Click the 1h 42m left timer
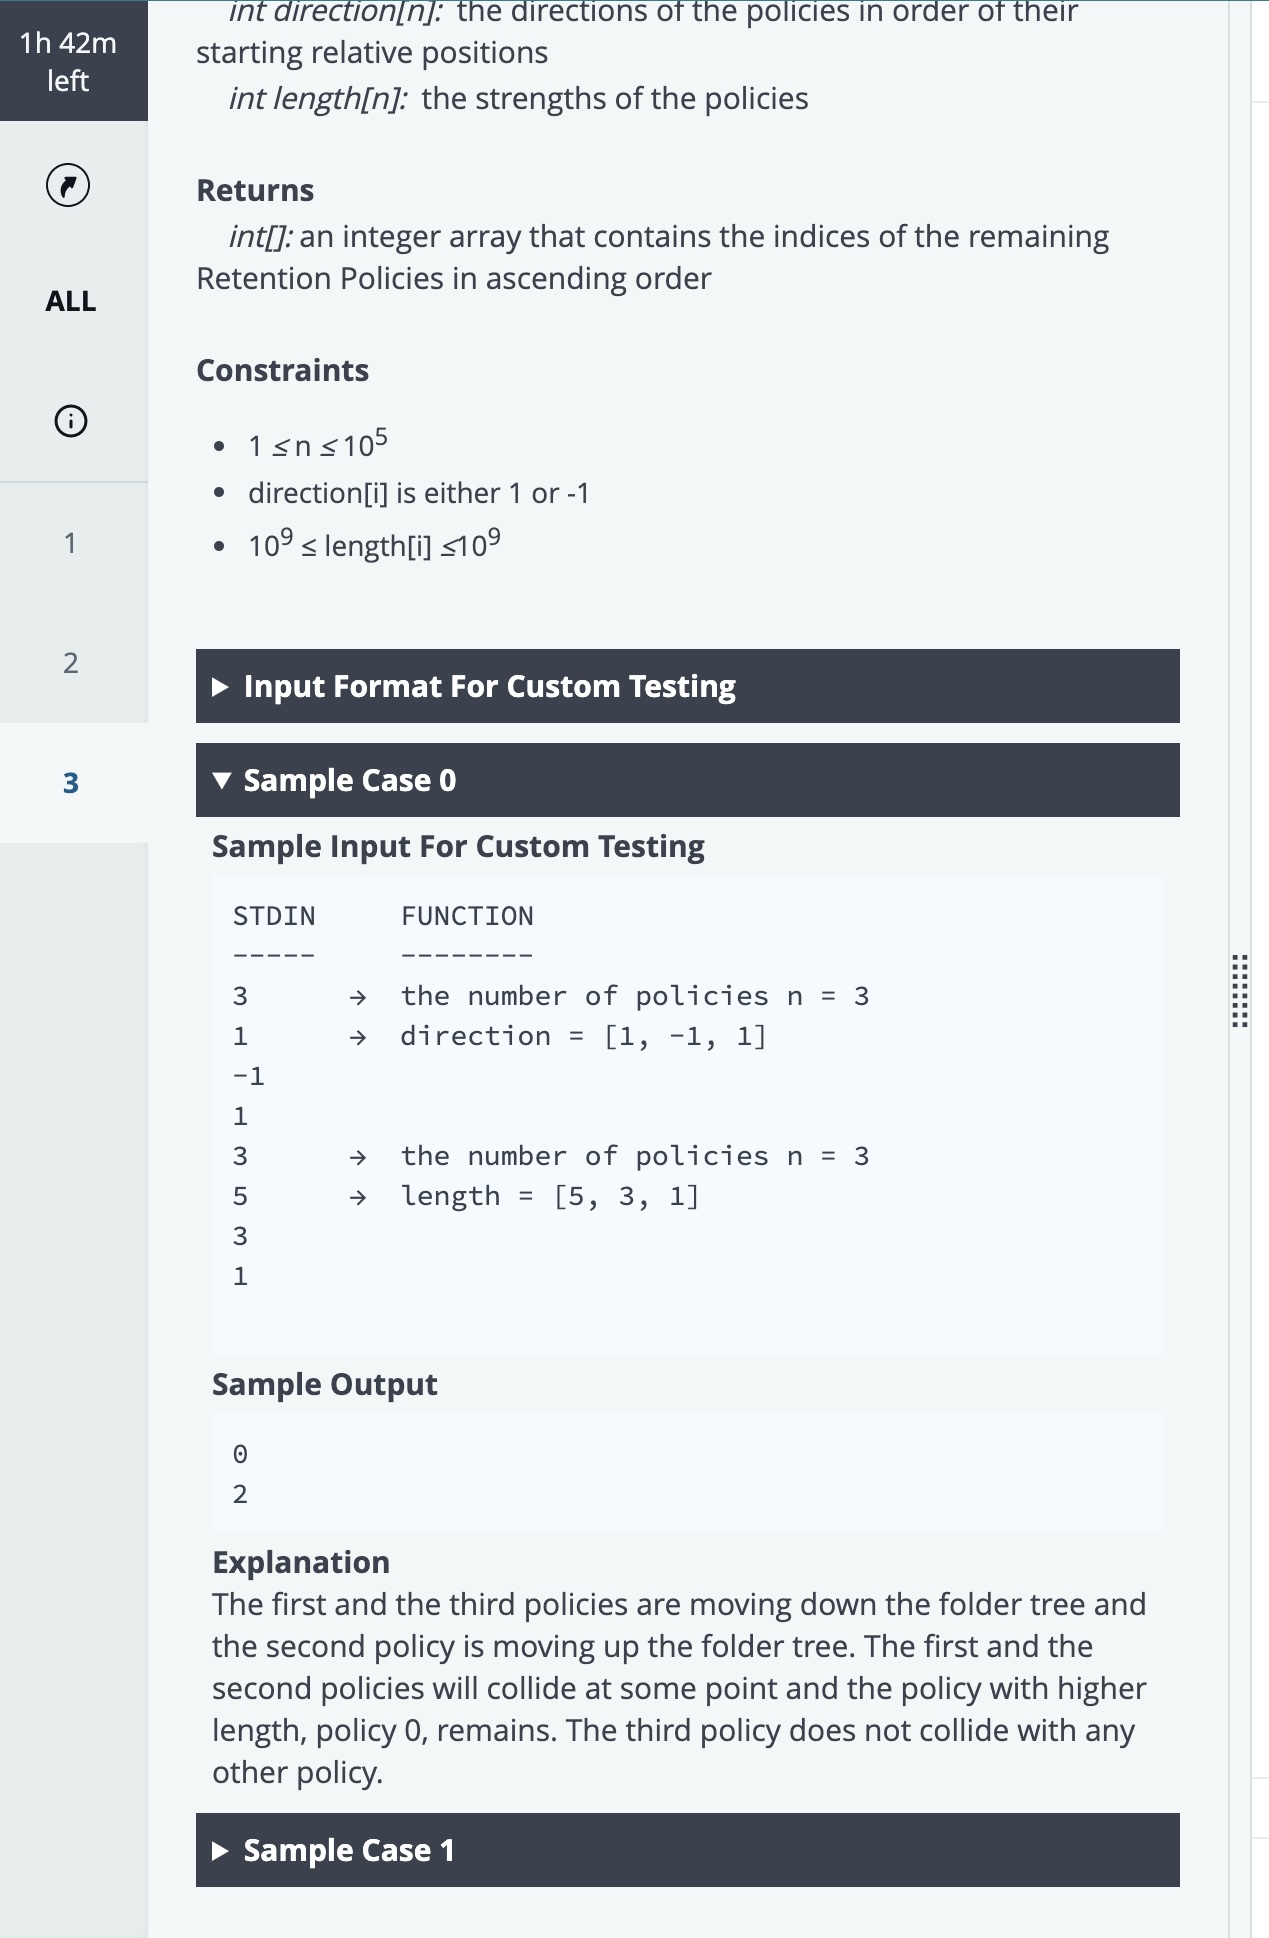 pos(68,61)
